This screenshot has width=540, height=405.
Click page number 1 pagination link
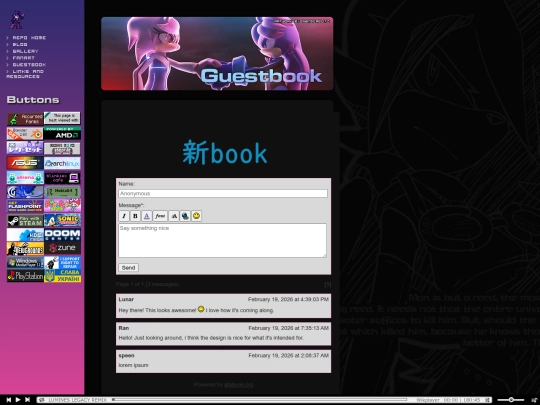click(328, 284)
